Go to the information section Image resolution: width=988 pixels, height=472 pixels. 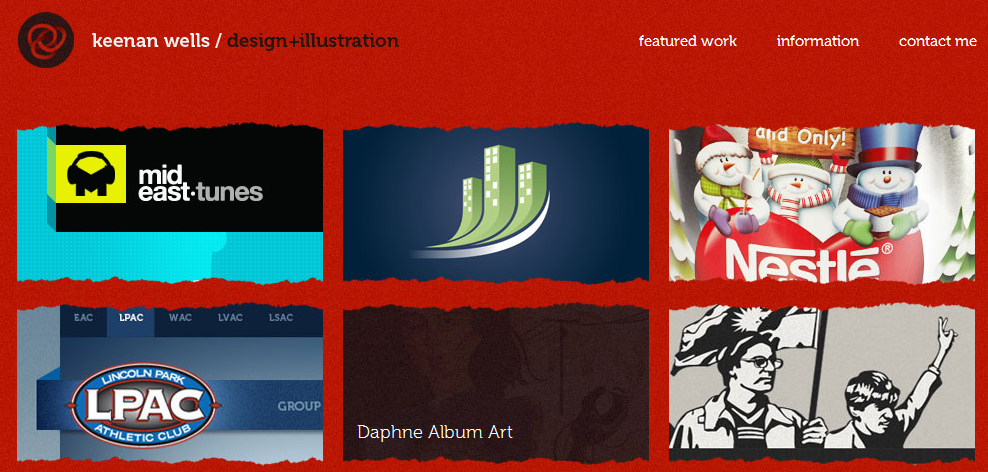[817, 41]
